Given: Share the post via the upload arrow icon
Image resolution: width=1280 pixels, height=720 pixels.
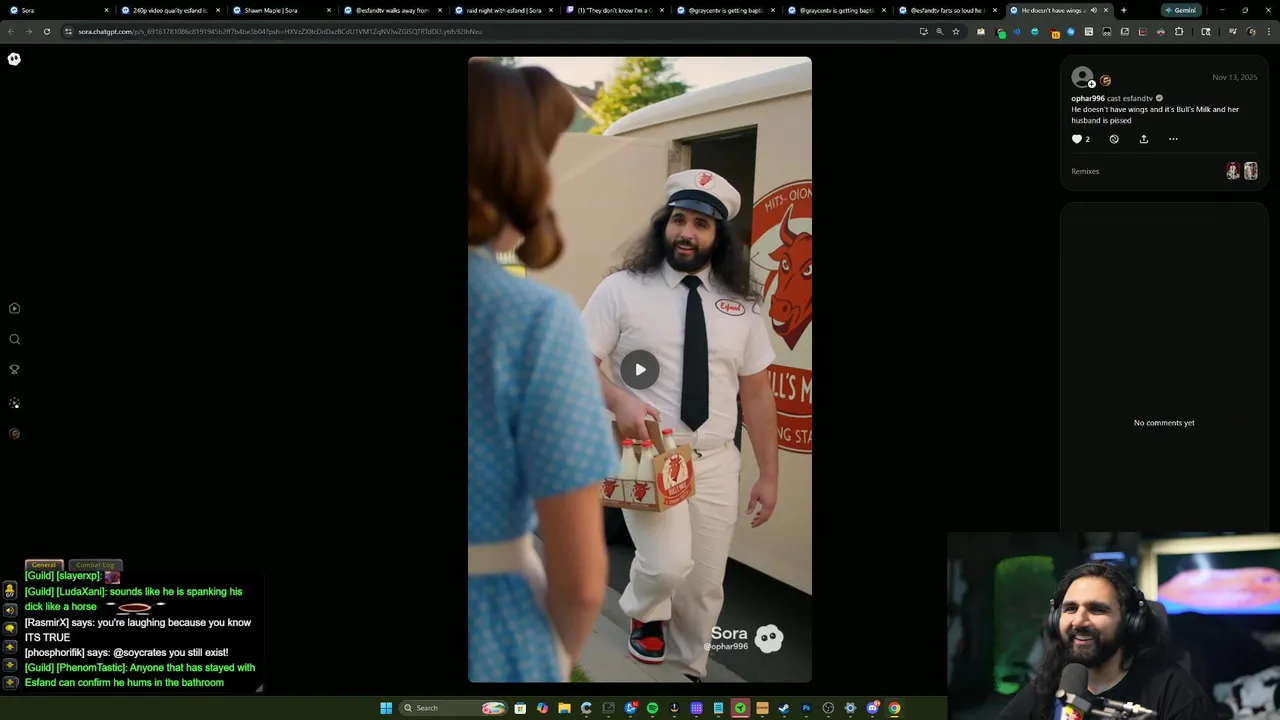Looking at the screenshot, I should 1144,139.
